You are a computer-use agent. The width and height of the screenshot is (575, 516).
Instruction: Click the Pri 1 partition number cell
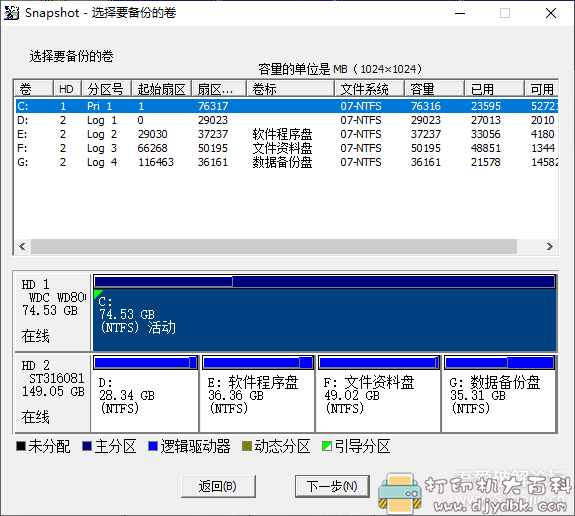(x=99, y=106)
